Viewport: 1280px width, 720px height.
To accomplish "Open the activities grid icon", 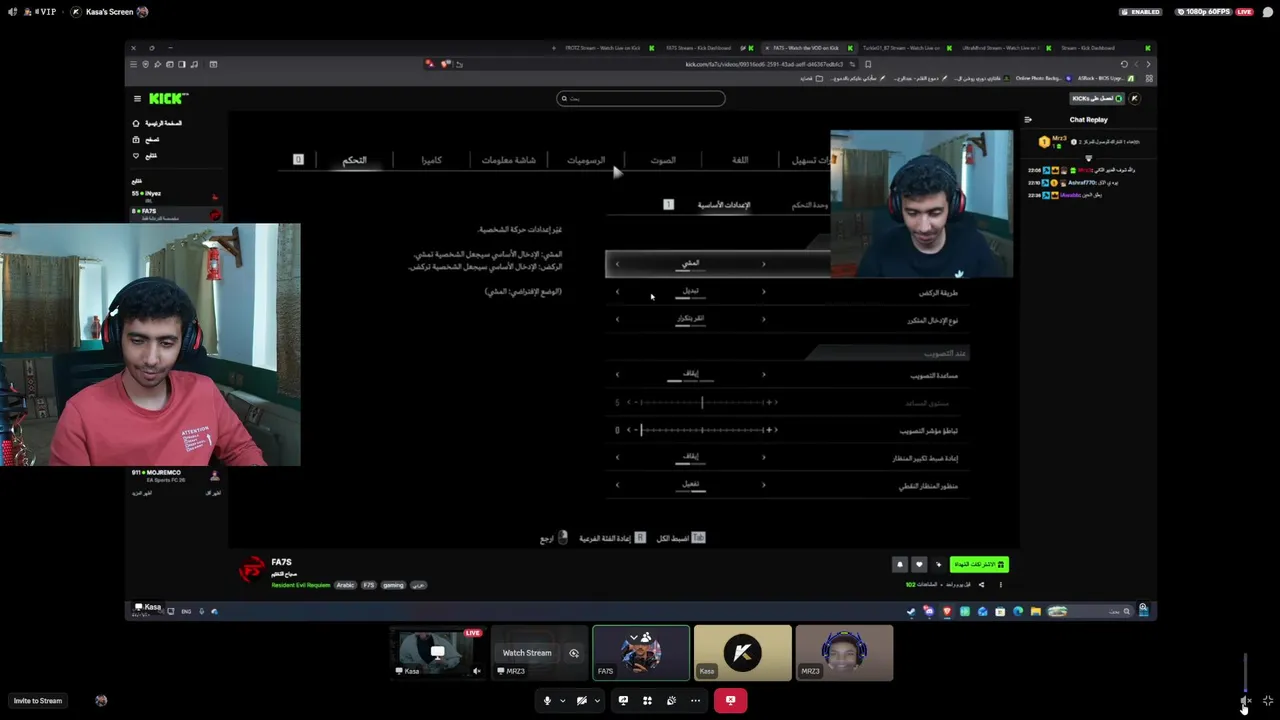I will pyautogui.click(x=647, y=700).
